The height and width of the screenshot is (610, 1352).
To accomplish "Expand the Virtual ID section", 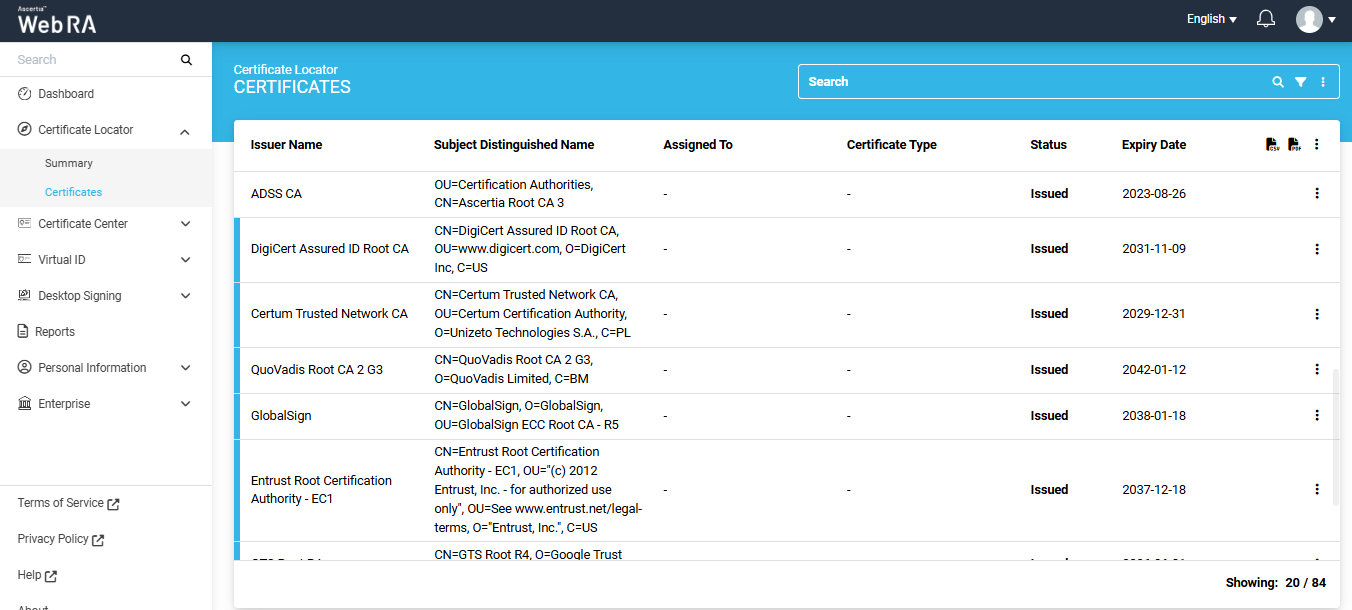I will [185, 260].
